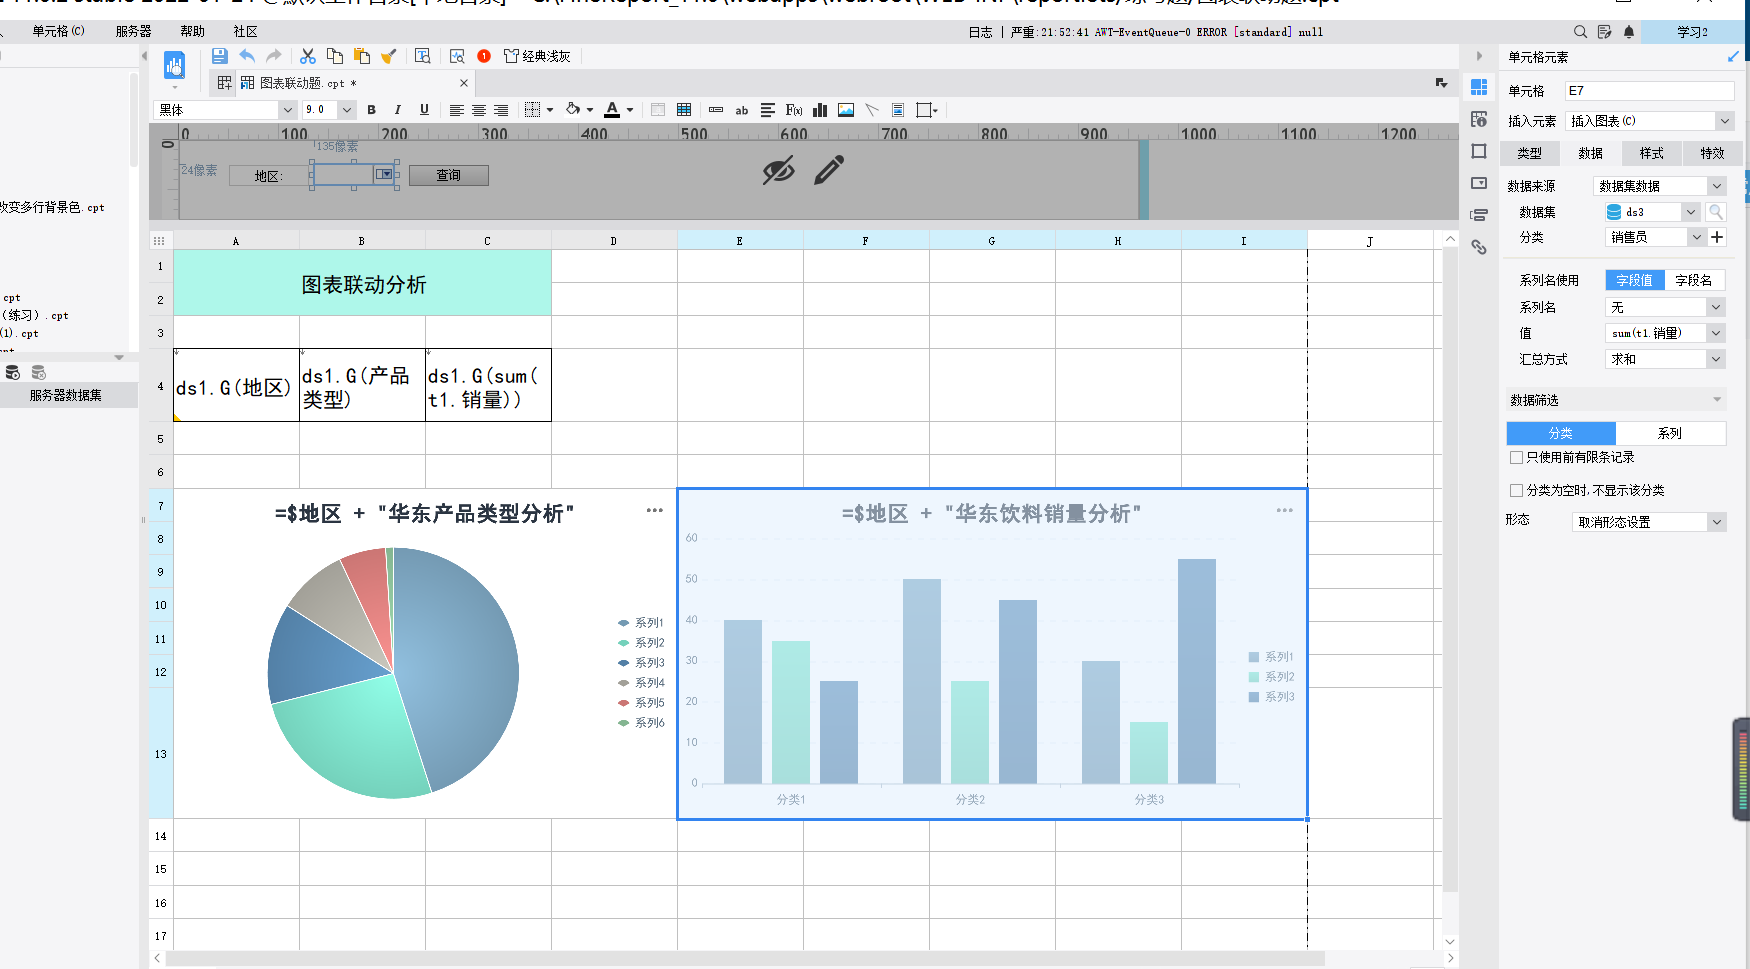Click the fill color bucket swatch

pos(573,110)
